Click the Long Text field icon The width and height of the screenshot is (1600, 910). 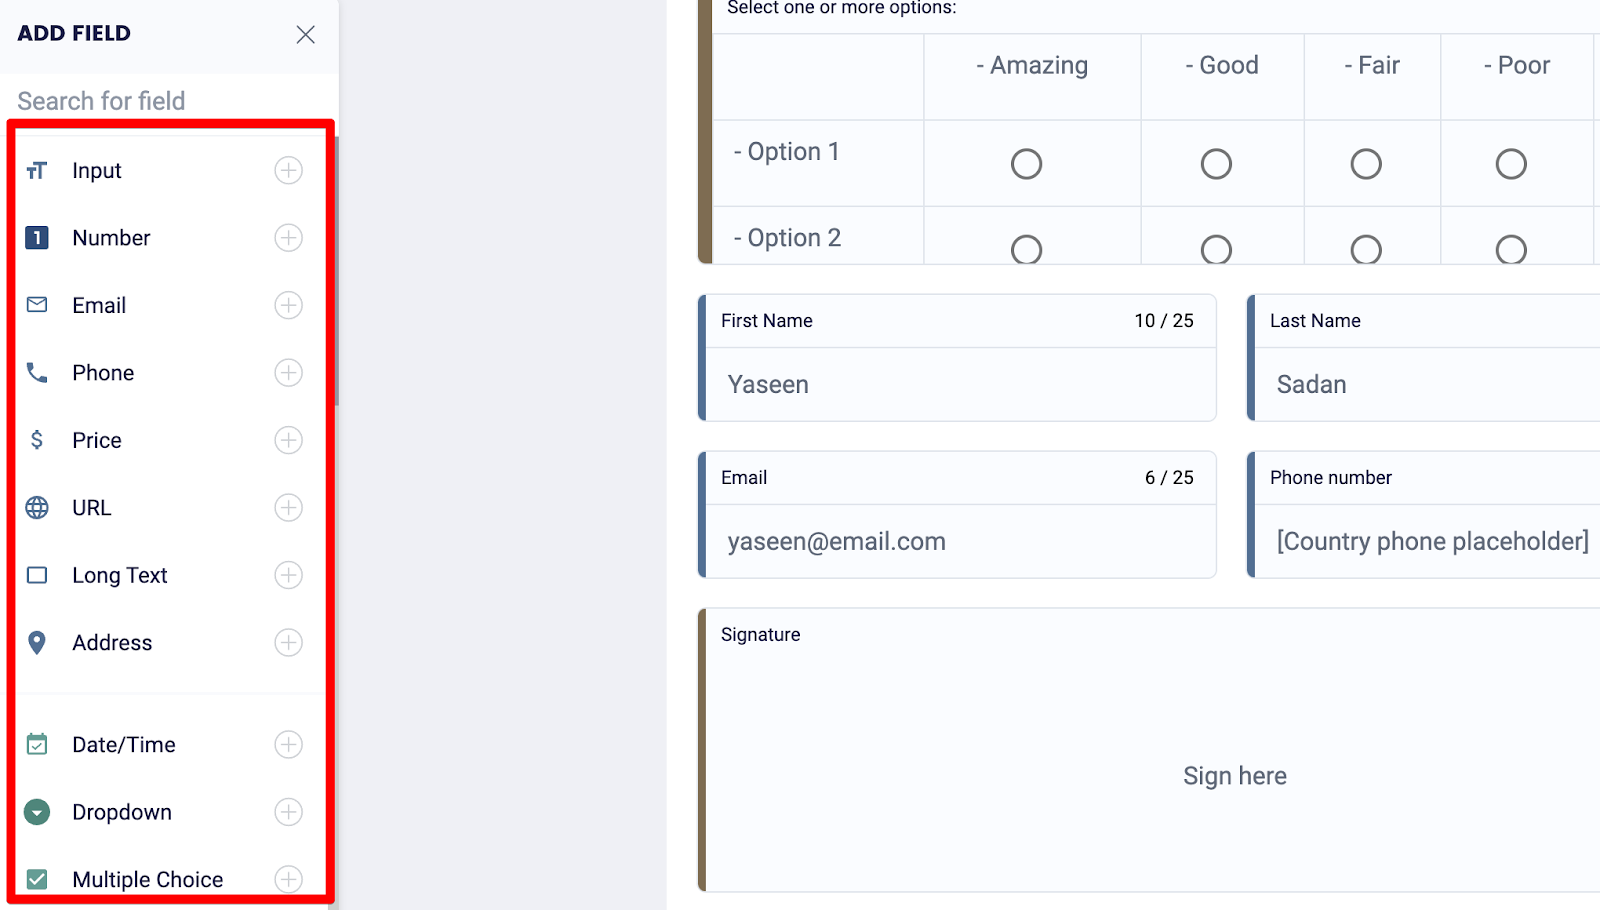click(x=36, y=575)
